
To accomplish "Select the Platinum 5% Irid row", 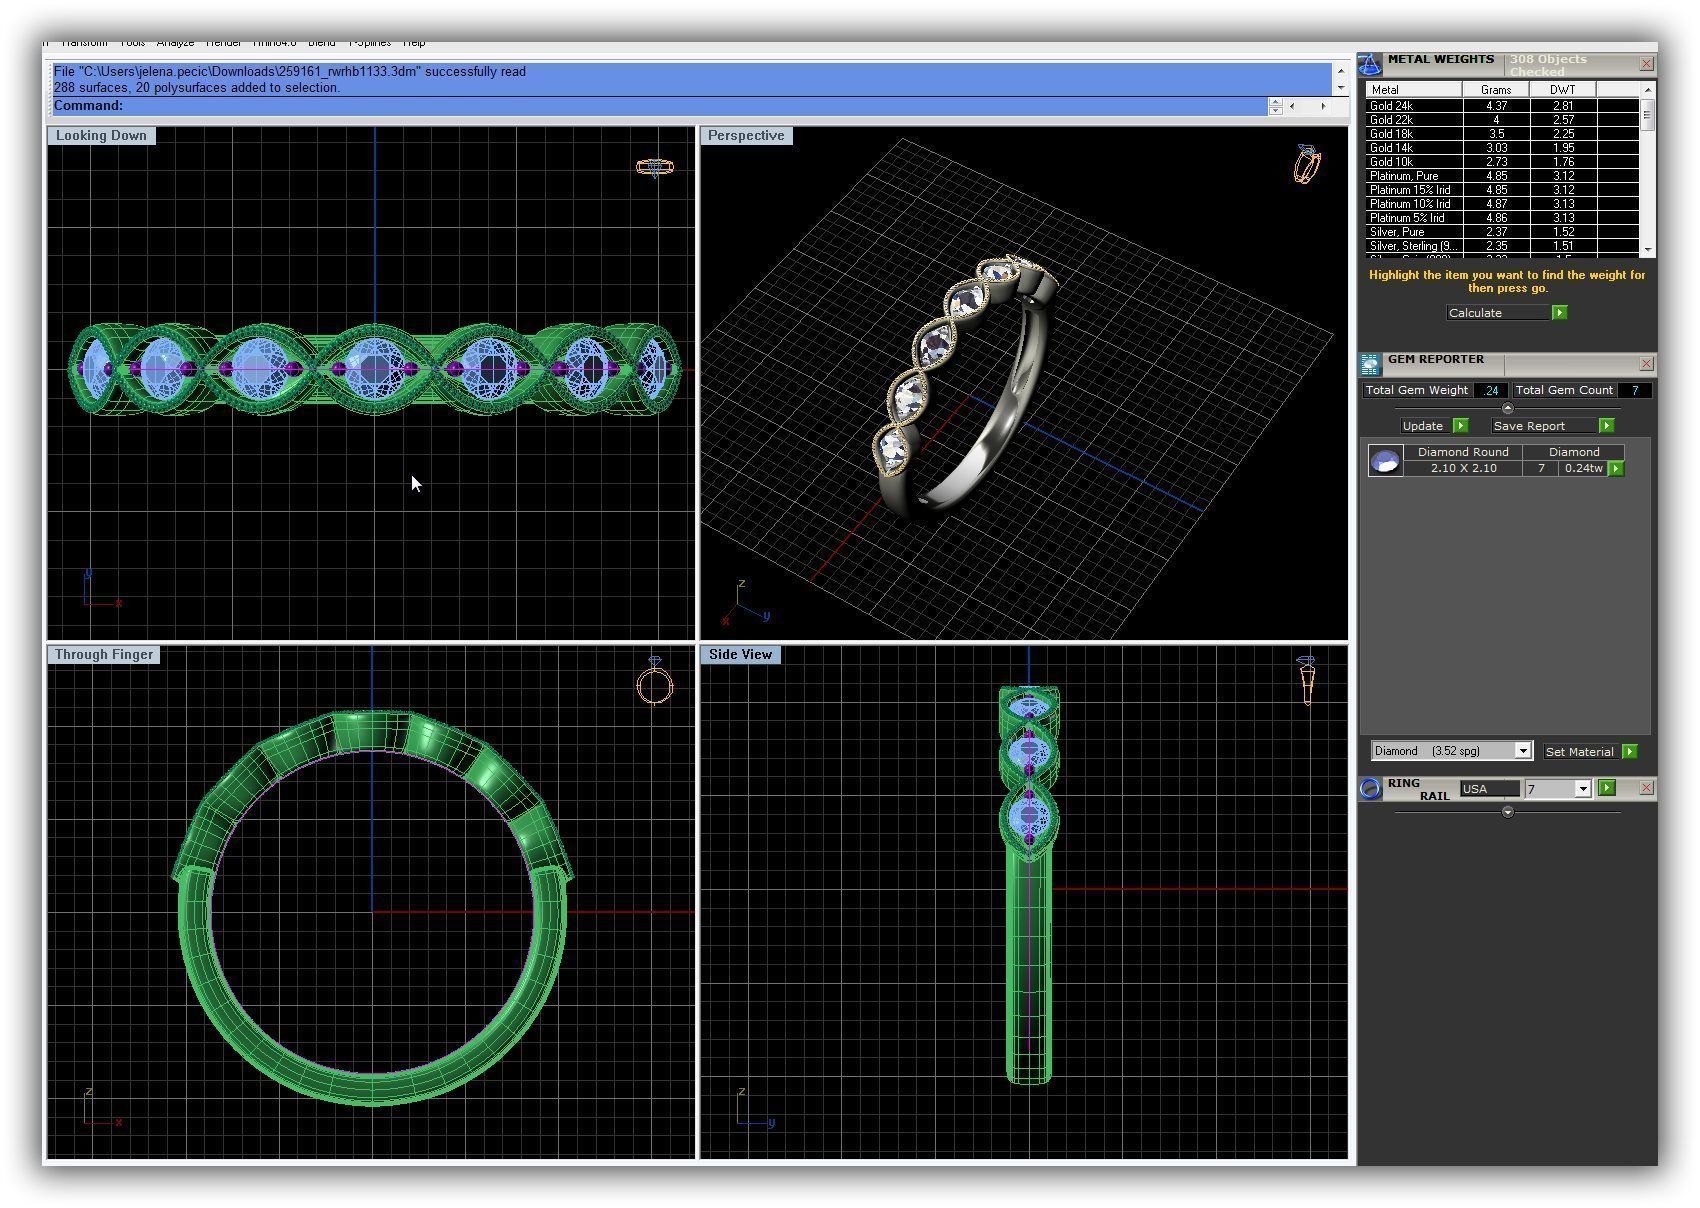I will (x=1503, y=217).
